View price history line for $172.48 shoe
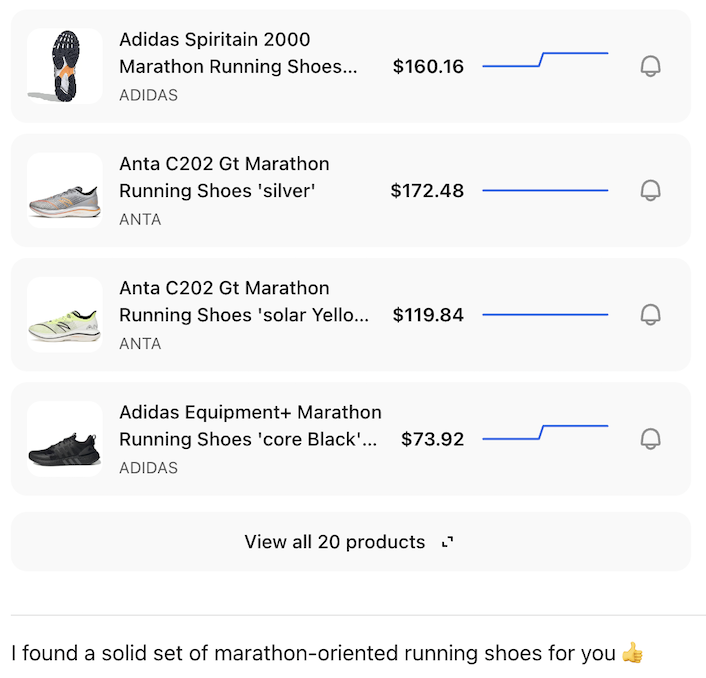Screen dimensions: 706x678 545,190
